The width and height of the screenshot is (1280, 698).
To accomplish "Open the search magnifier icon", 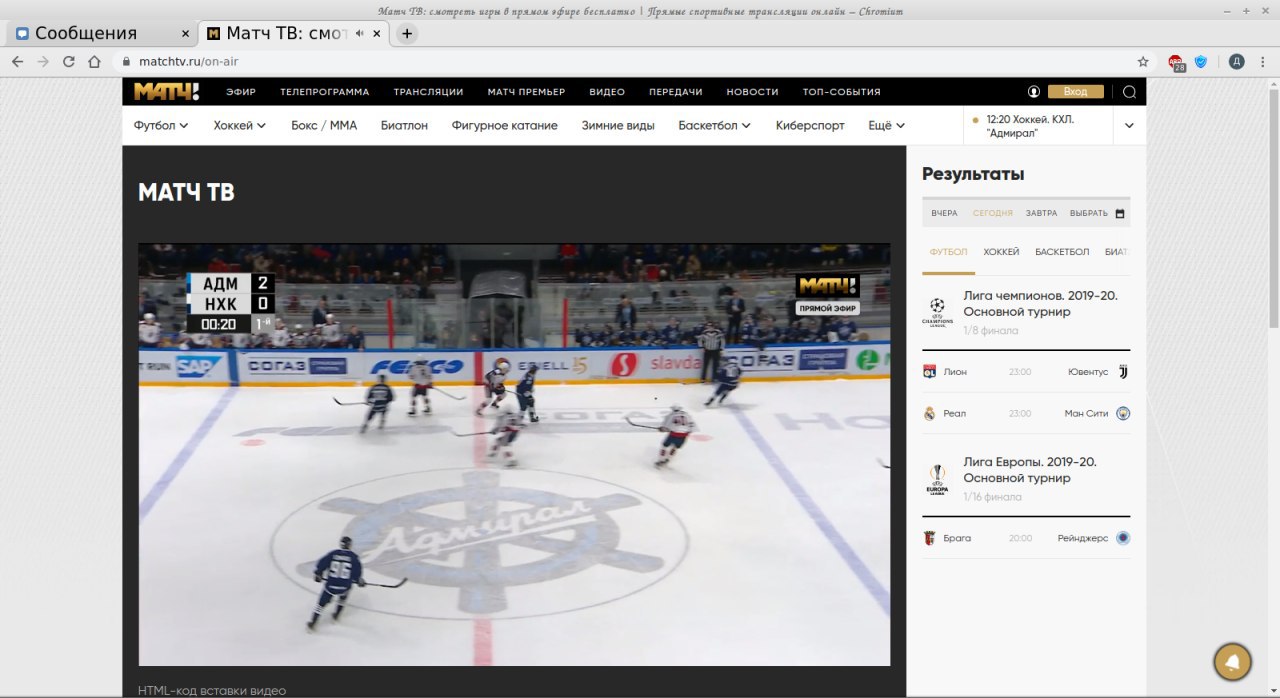I will pos(1129,92).
